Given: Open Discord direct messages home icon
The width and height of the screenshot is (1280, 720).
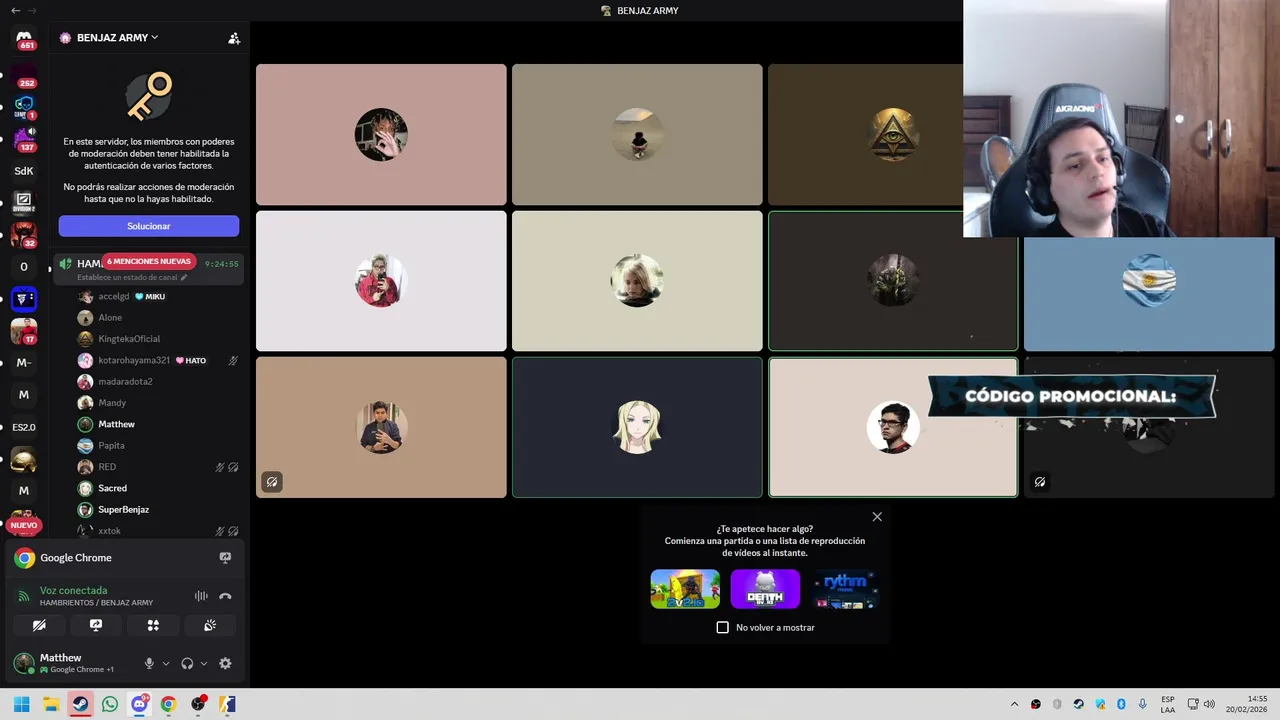Looking at the screenshot, I should click(x=24, y=38).
